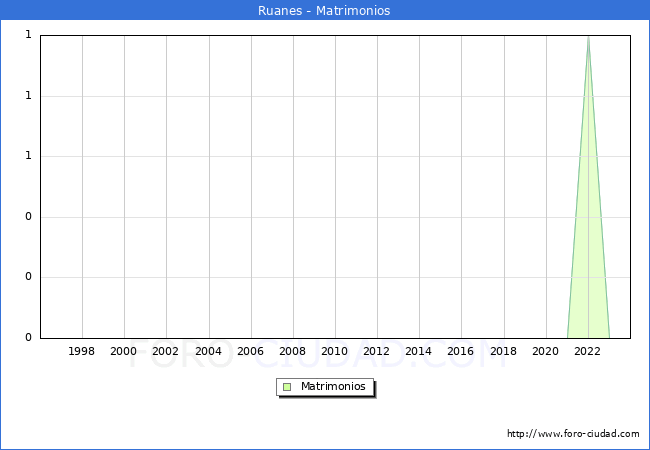The height and width of the screenshot is (450, 650).
Task: Select the 2010 year label
Action: [x=335, y=352]
